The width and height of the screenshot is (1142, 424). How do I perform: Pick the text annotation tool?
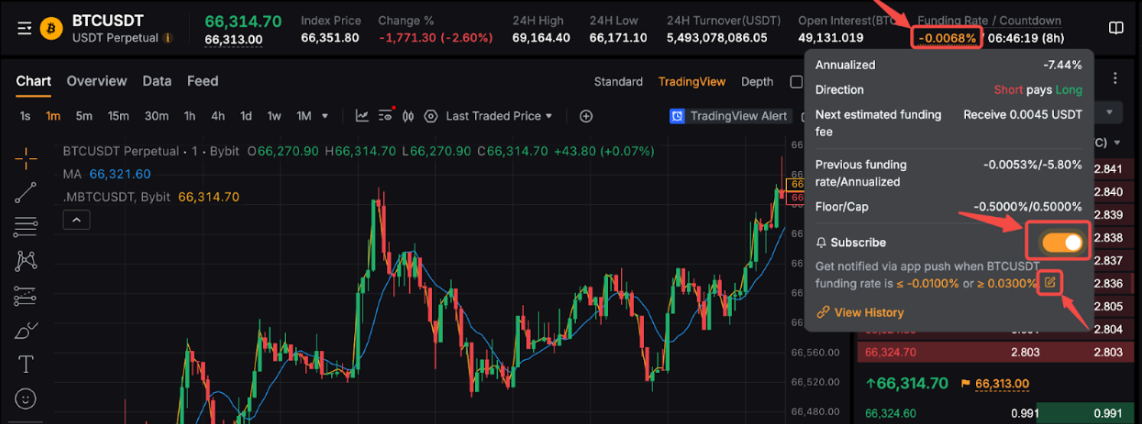click(x=26, y=363)
